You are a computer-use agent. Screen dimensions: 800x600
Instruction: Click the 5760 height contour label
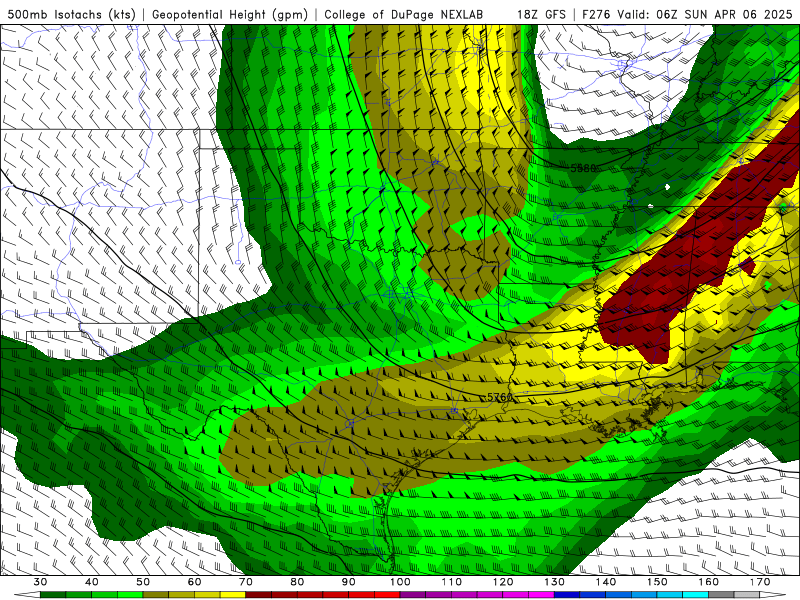click(x=499, y=397)
